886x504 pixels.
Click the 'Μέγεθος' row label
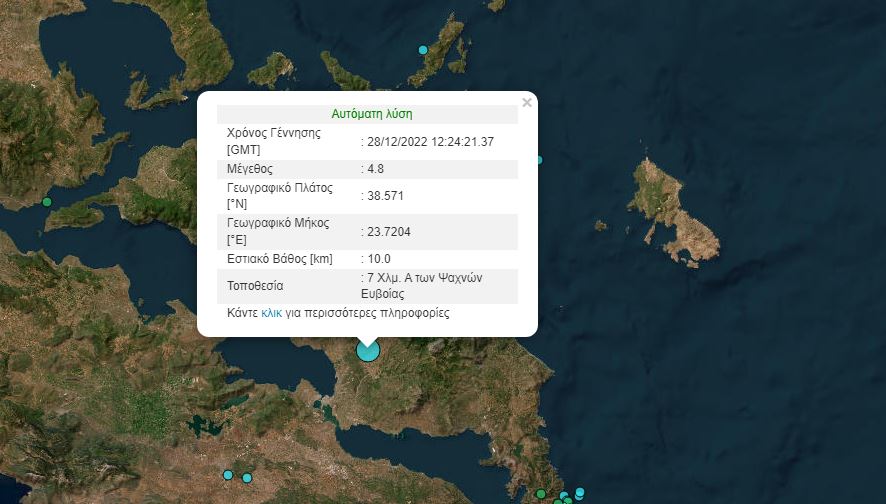250,169
